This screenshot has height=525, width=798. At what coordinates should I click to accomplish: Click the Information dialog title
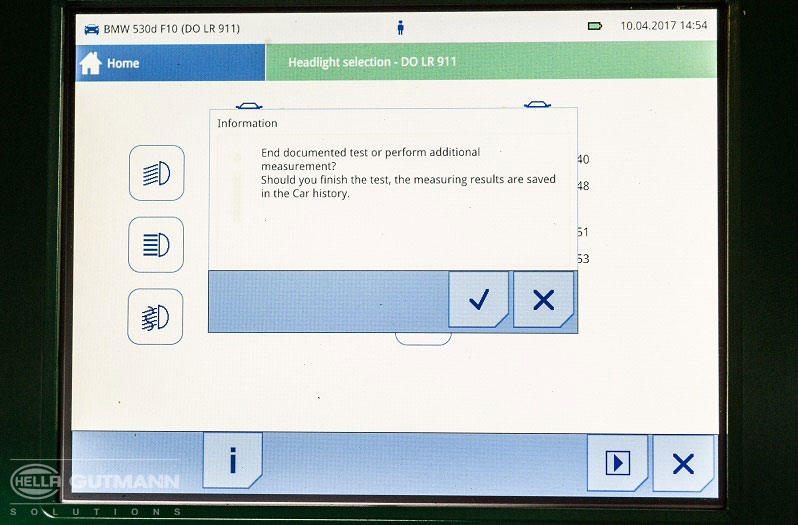click(247, 123)
